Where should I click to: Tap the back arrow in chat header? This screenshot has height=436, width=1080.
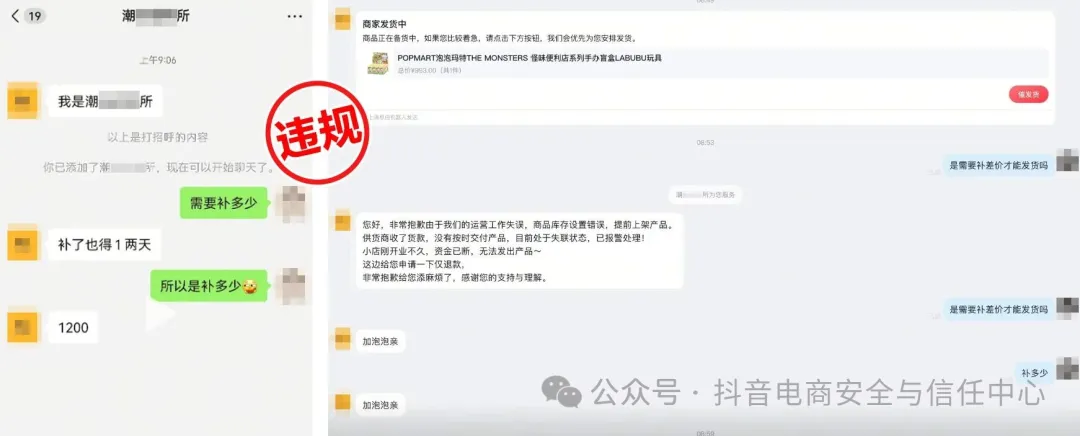(x=15, y=16)
